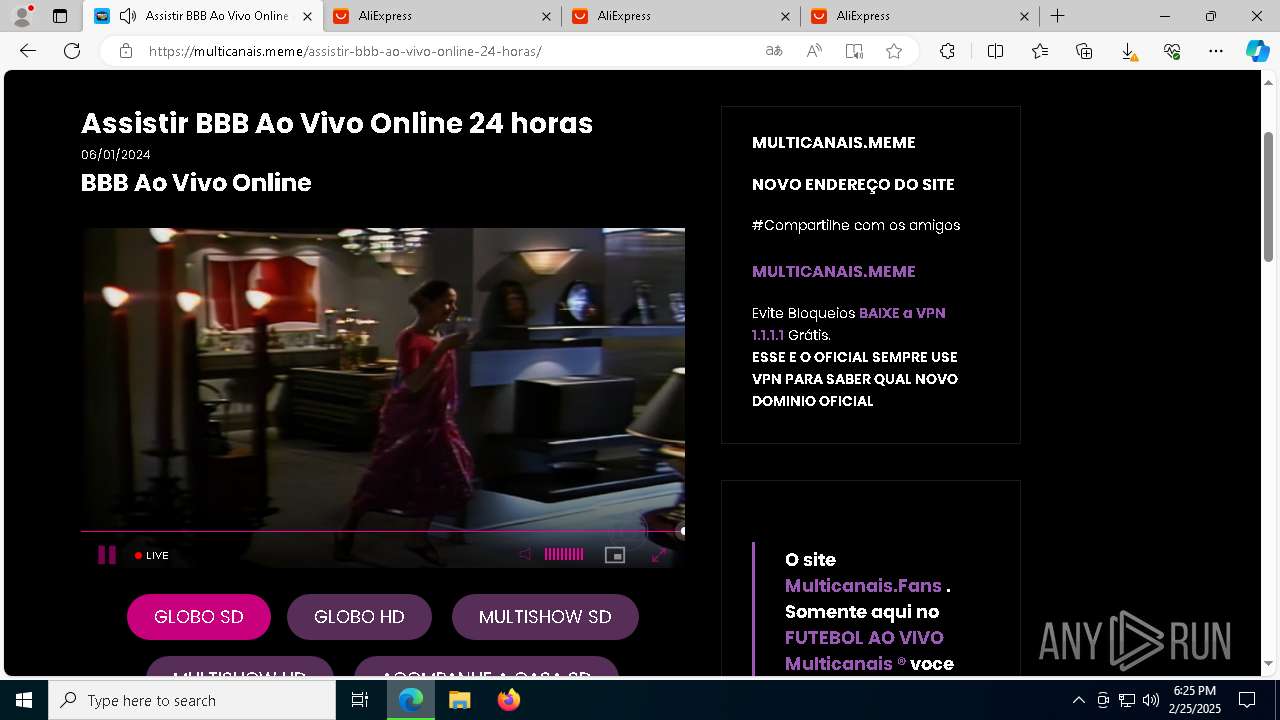Select the GLOBO HD channel

coord(359,617)
